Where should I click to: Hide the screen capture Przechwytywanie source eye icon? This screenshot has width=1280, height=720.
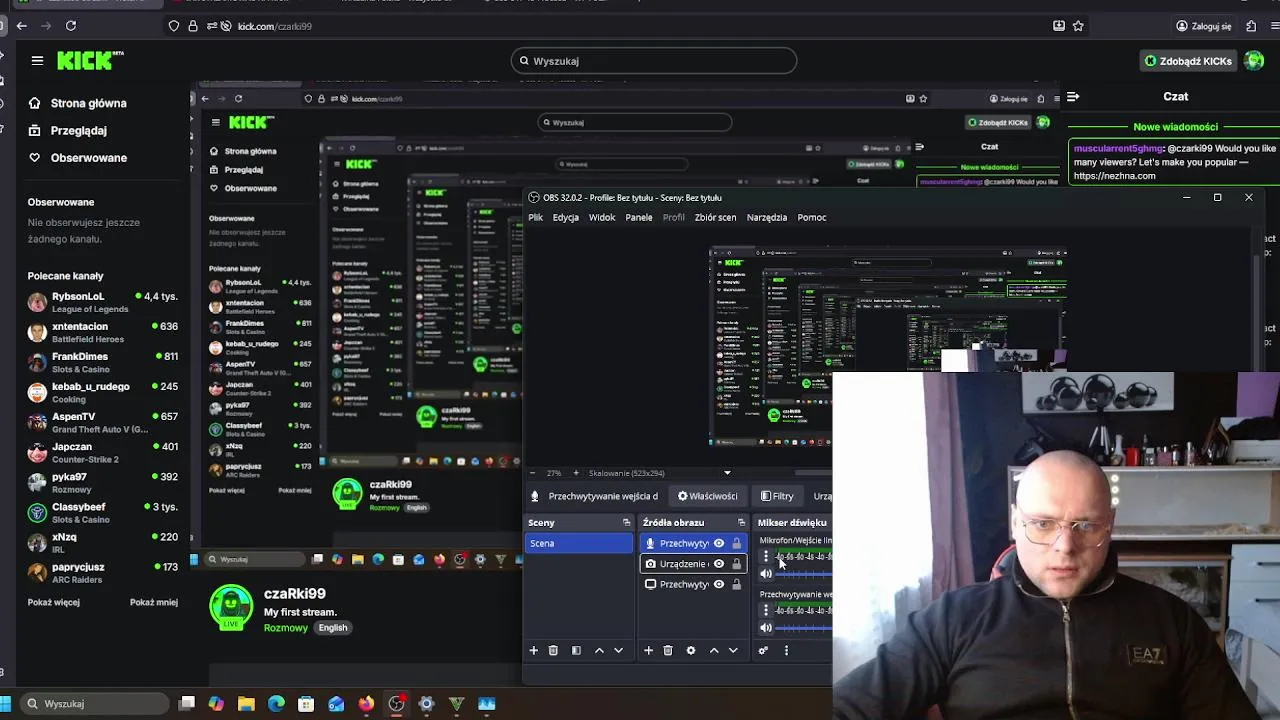[718, 584]
